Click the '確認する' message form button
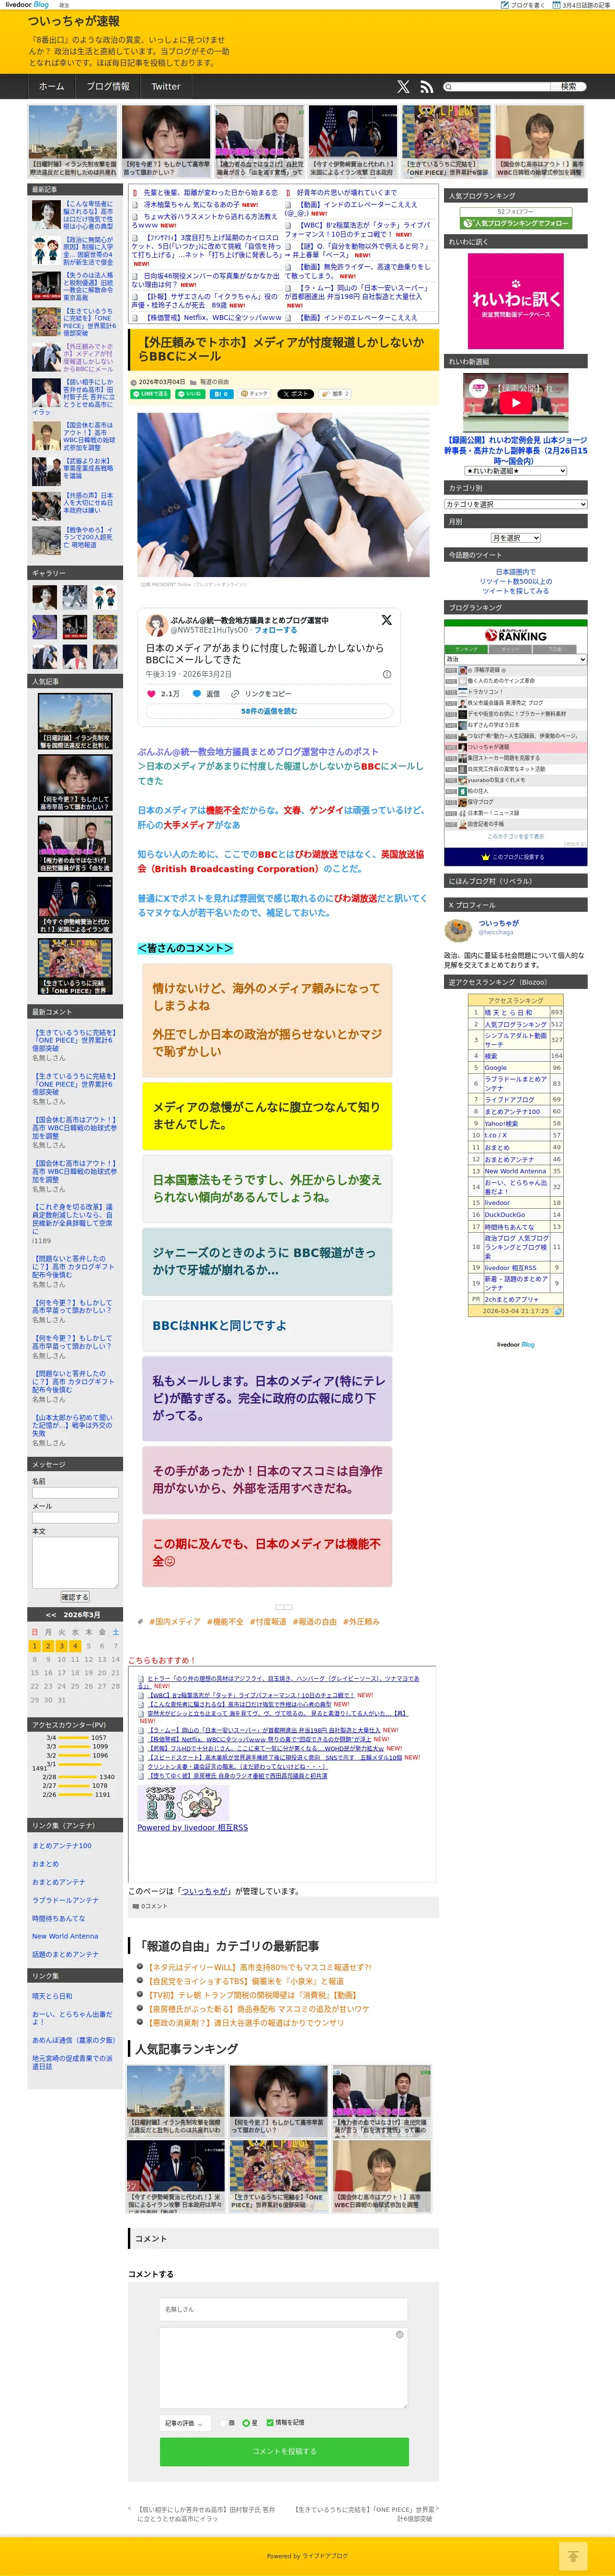 75,1597
